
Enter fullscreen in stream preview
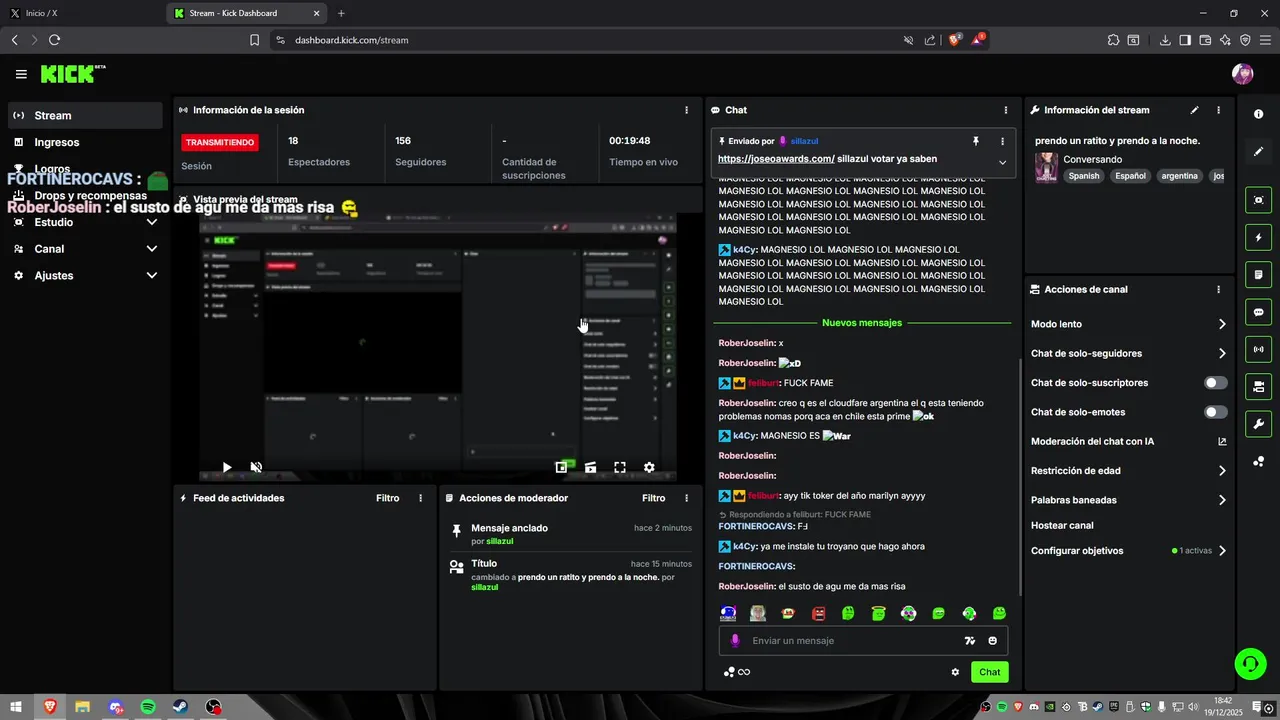pyautogui.click(x=620, y=467)
